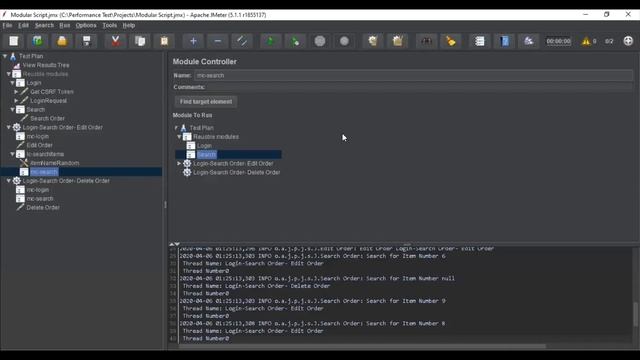Image resolution: width=640 pixels, height=360 pixels.
Task: Expand the LoginRequest sampler node
Action: point(16,100)
